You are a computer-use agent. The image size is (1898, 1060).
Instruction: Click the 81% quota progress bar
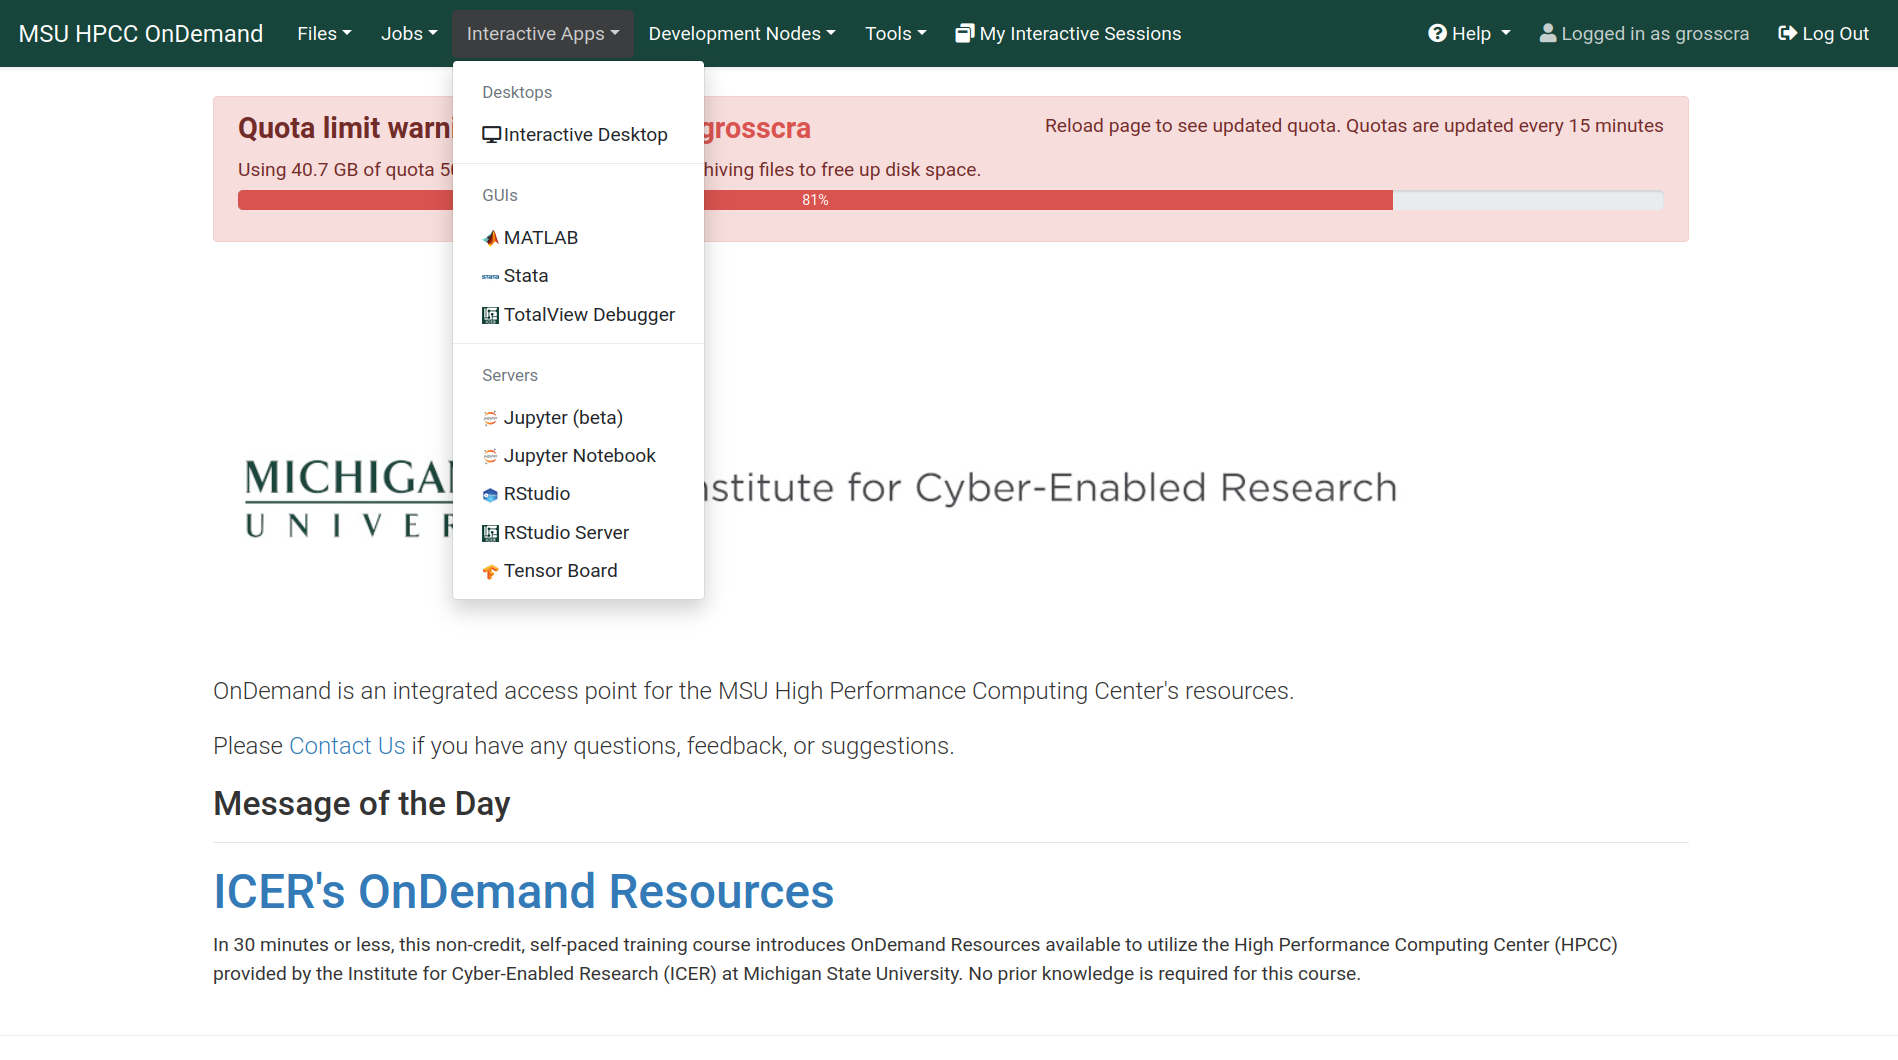tap(950, 200)
